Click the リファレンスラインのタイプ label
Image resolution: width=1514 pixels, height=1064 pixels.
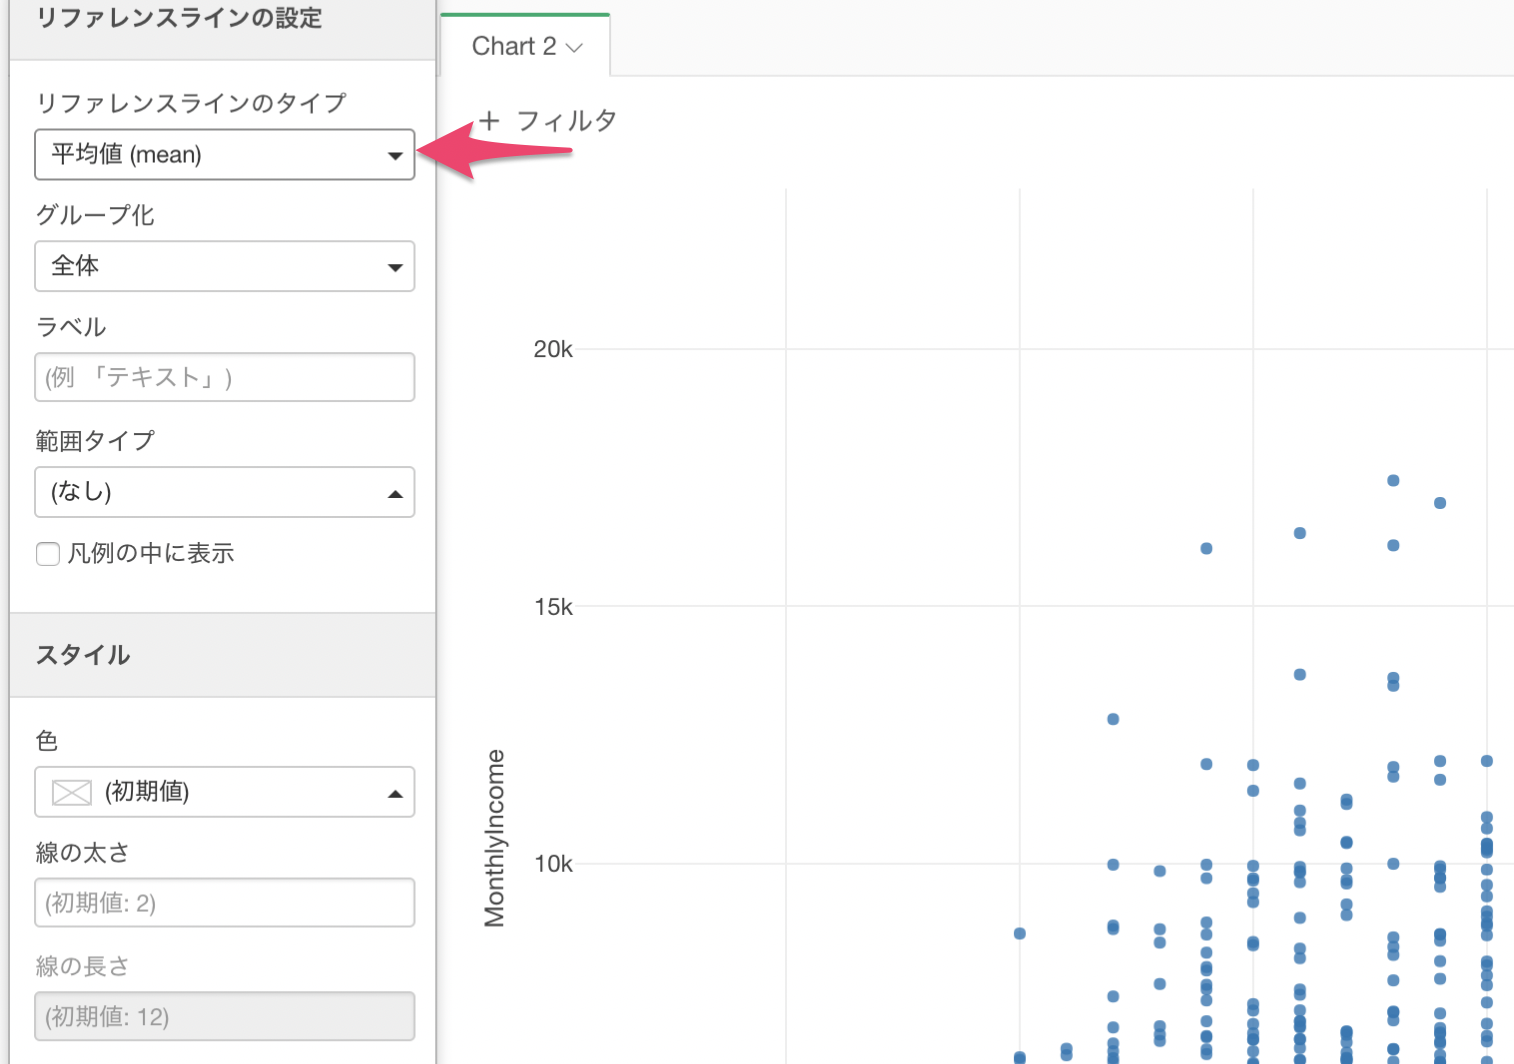point(191,103)
